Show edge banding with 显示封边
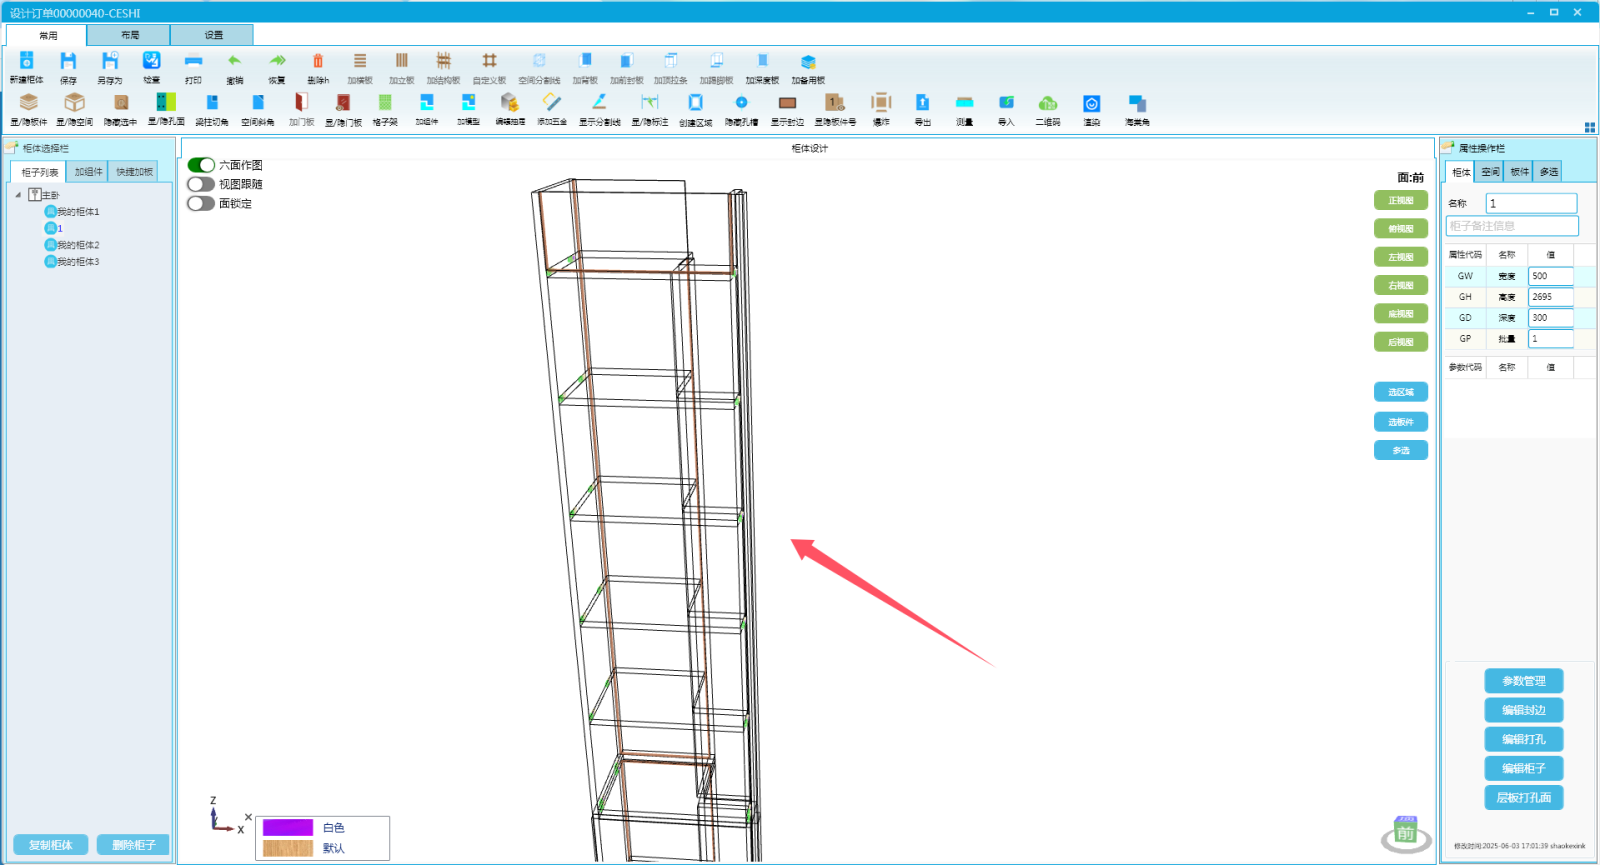This screenshot has height=865, width=1600. (x=787, y=102)
